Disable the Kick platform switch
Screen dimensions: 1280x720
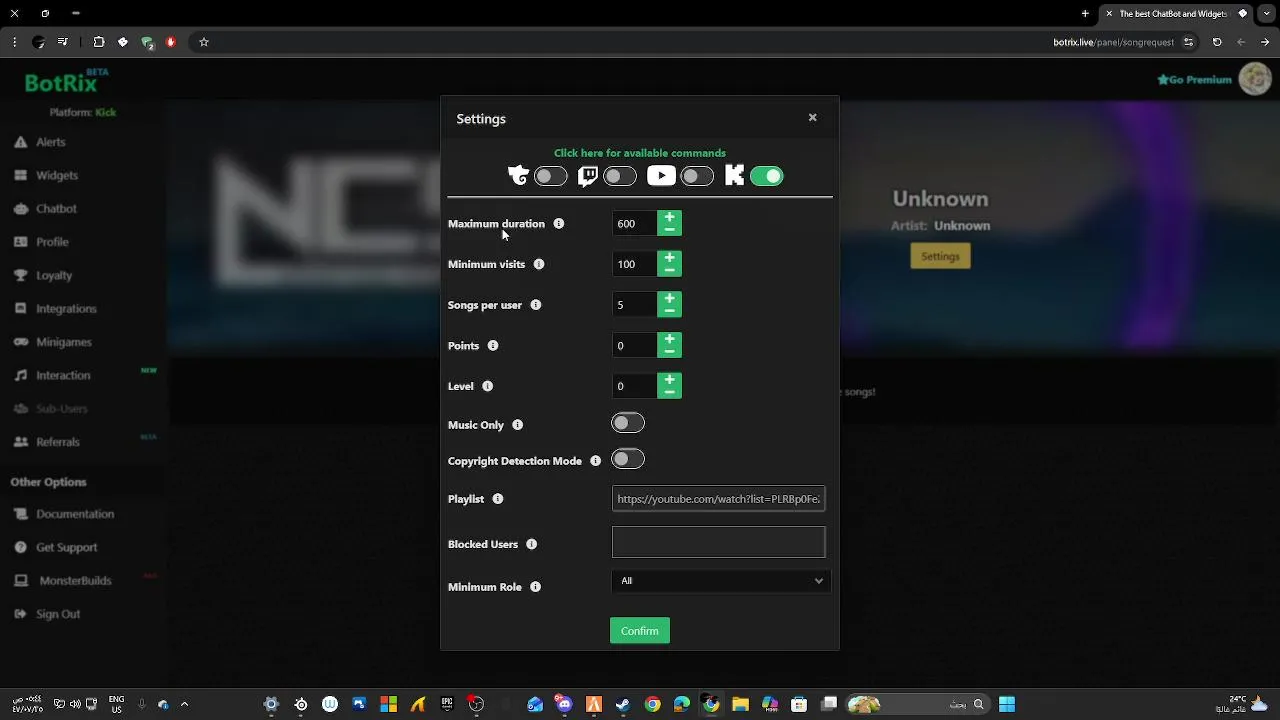coord(767,177)
